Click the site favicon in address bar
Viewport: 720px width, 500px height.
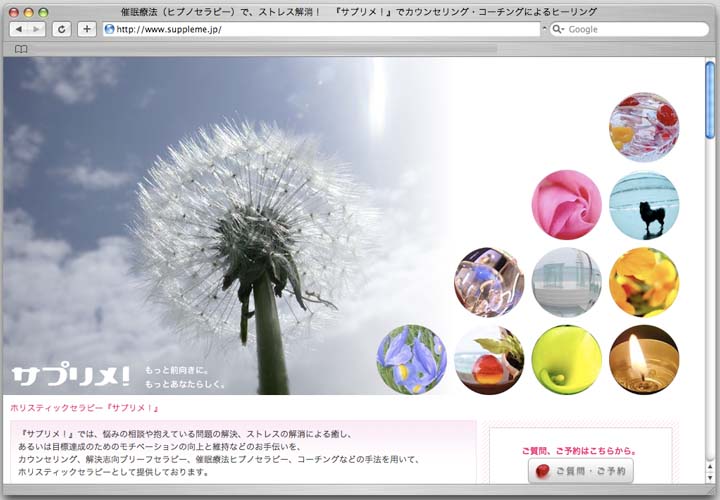point(110,29)
